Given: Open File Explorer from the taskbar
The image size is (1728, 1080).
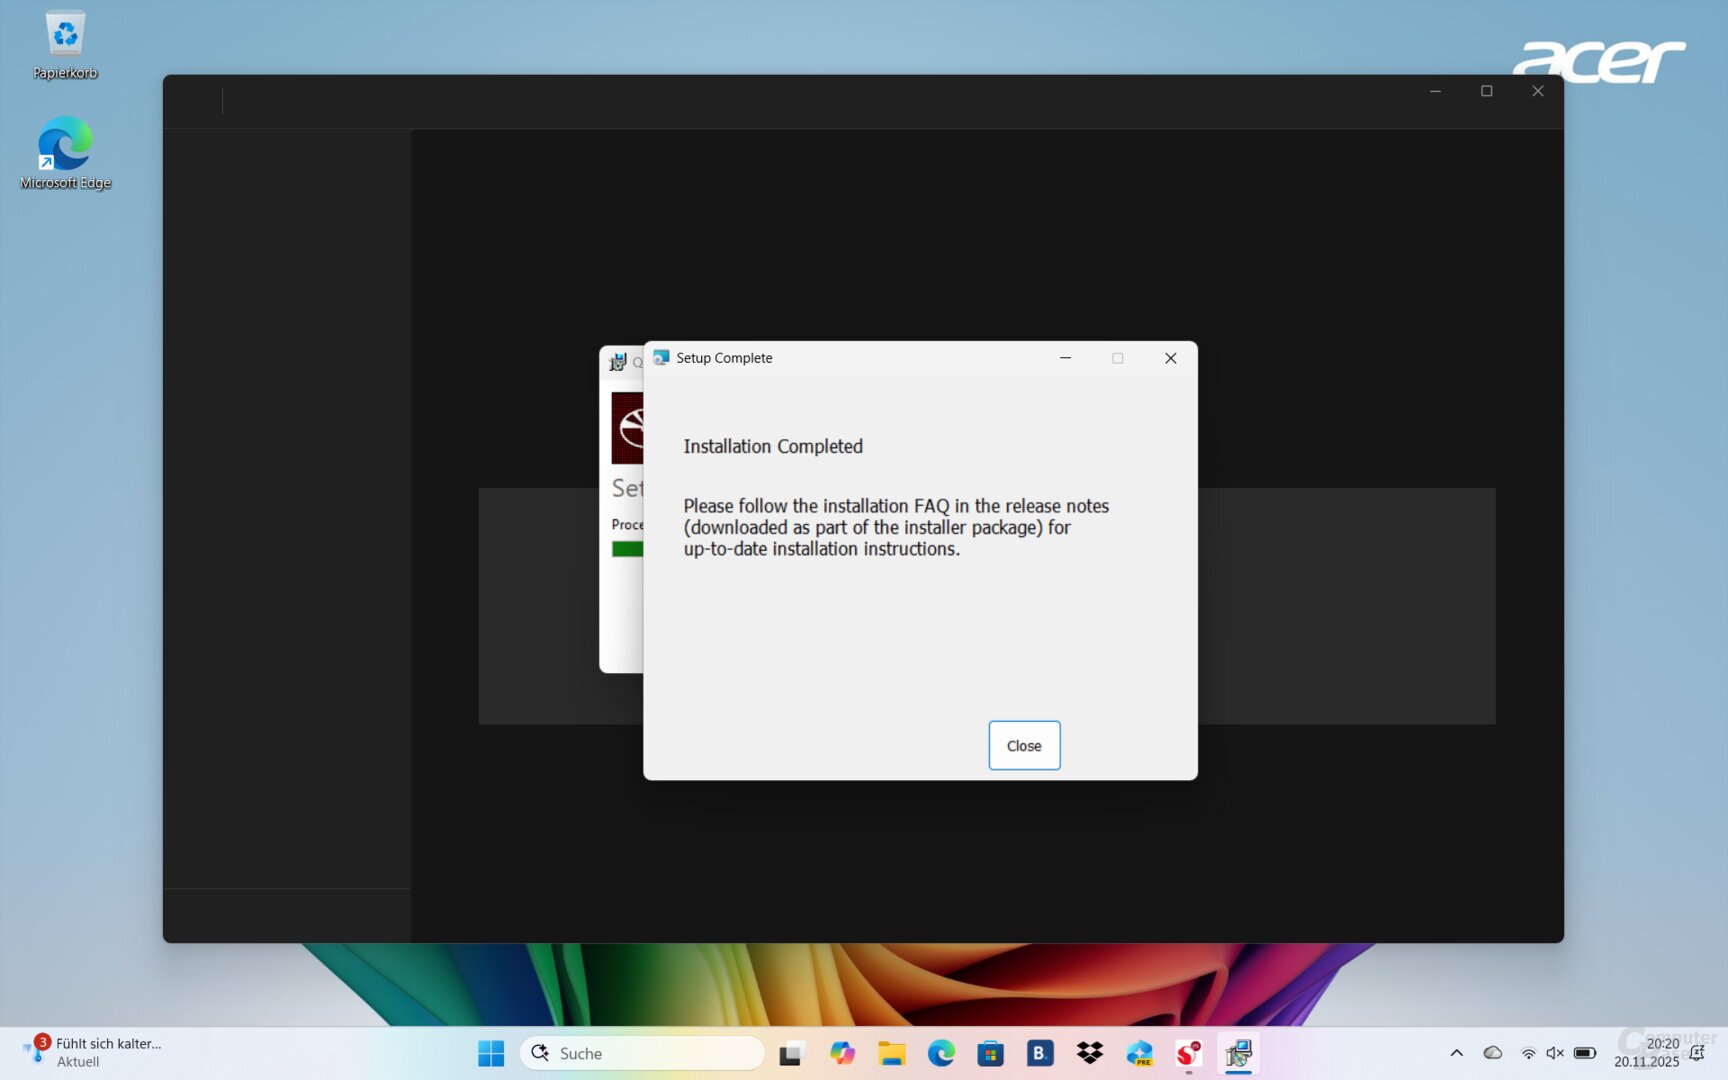Looking at the screenshot, I should 891,1053.
